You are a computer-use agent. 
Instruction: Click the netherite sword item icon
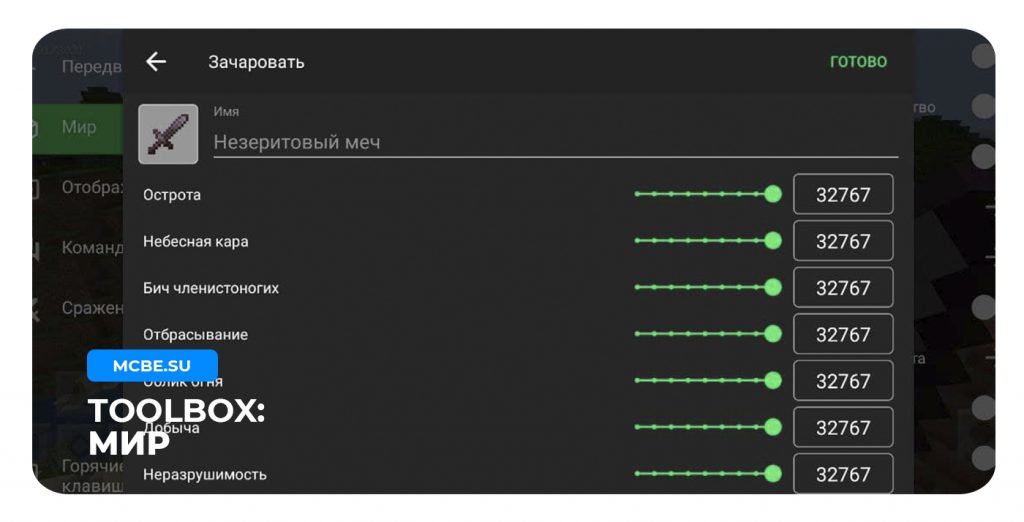click(x=168, y=134)
